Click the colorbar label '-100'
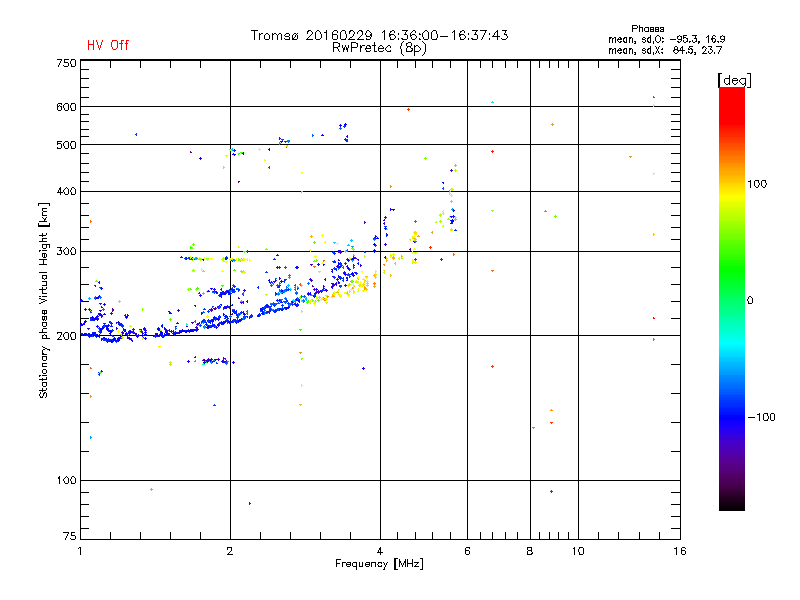Viewport: 800px width, 600px height. click(761, 417)
